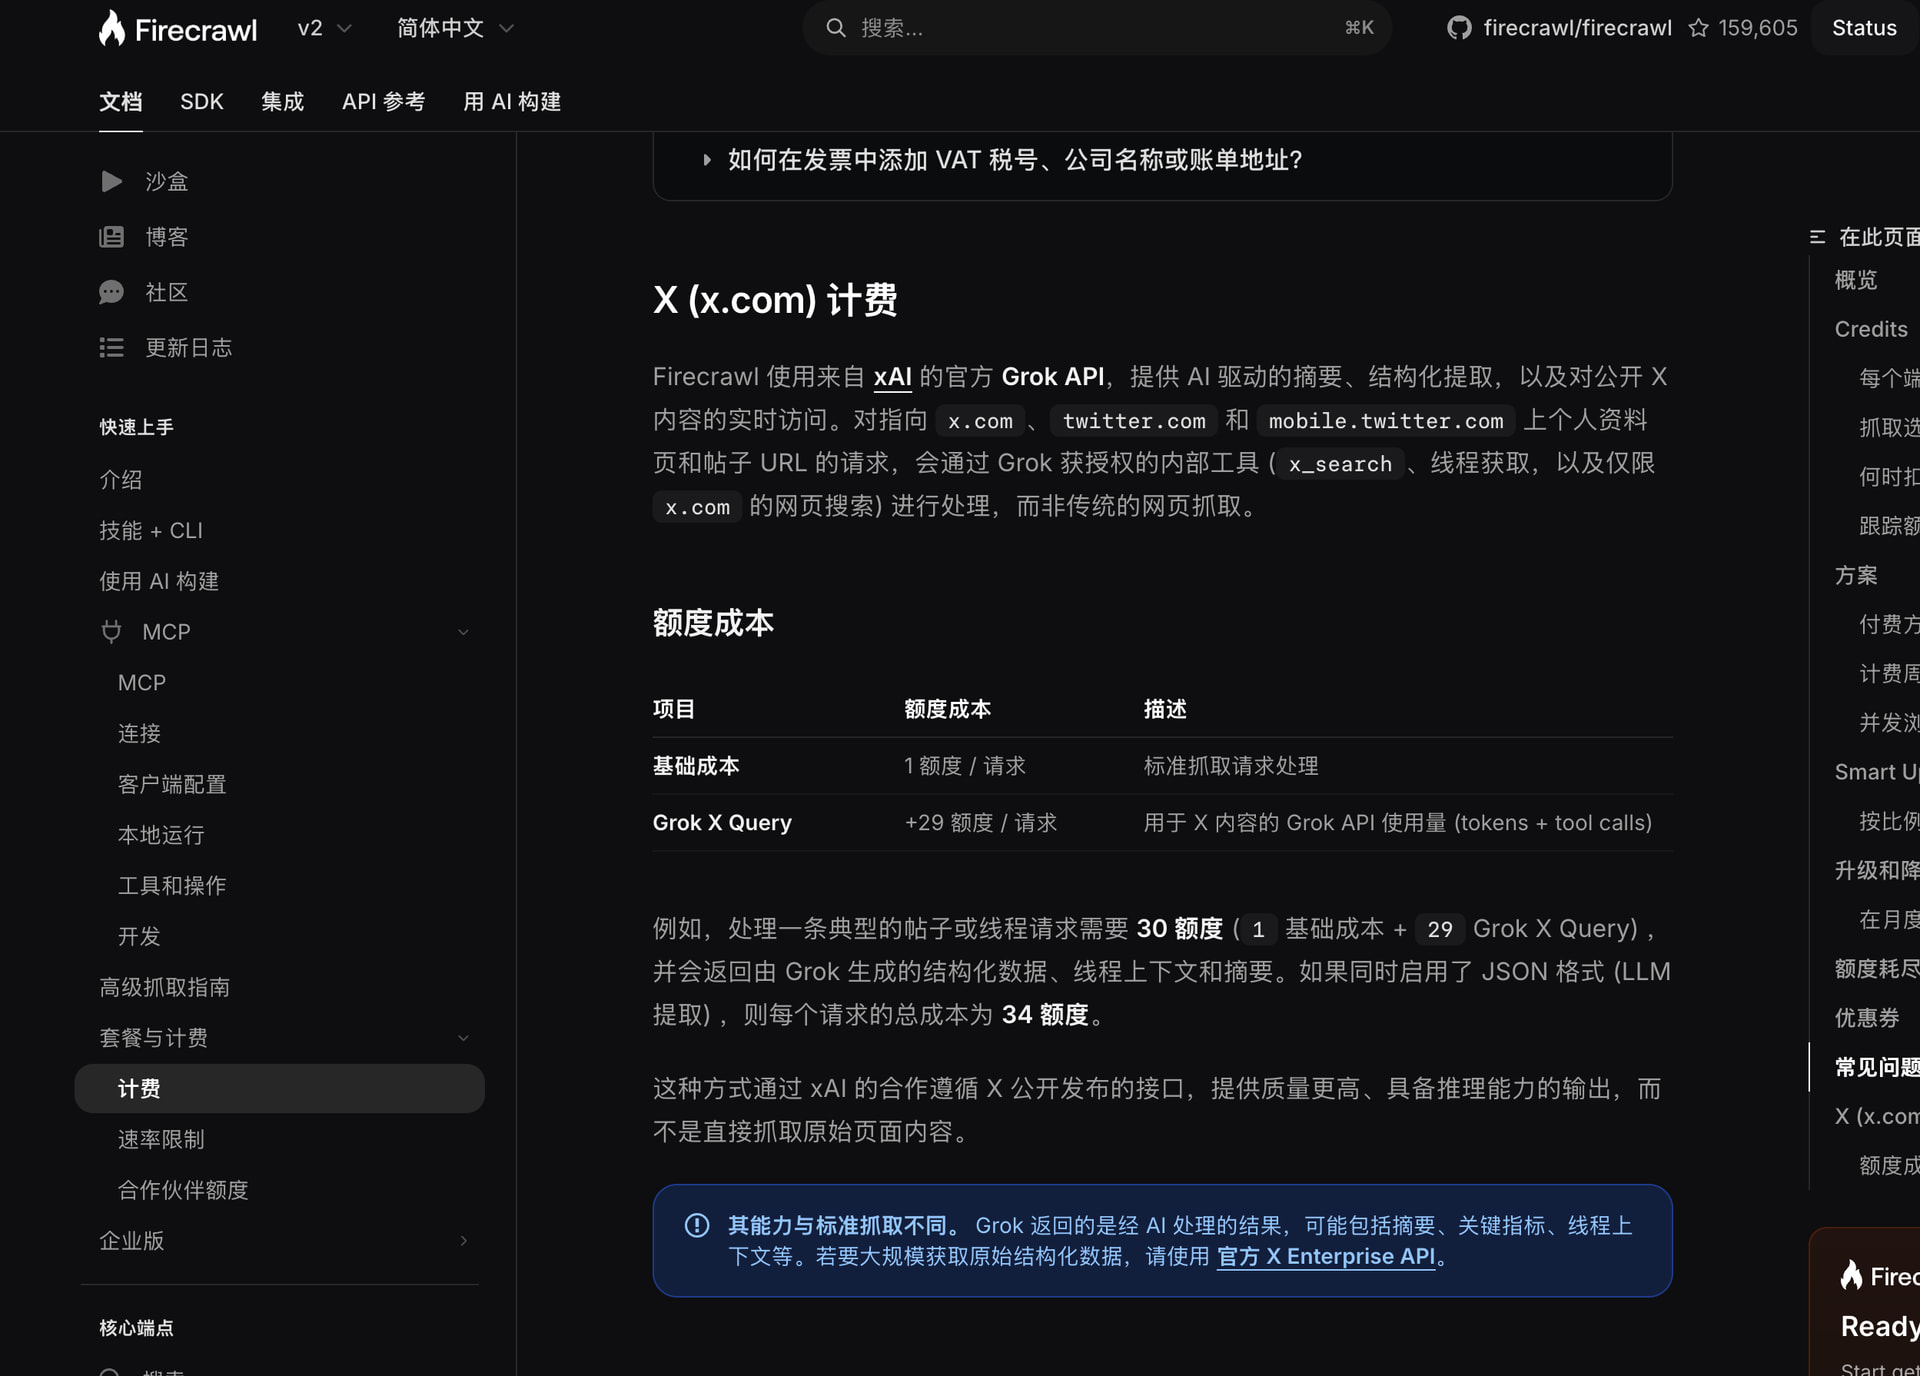Screen dimensions: 1920x1376
Task: Open the 连接 page under MCP
Action: coord(139,734)
